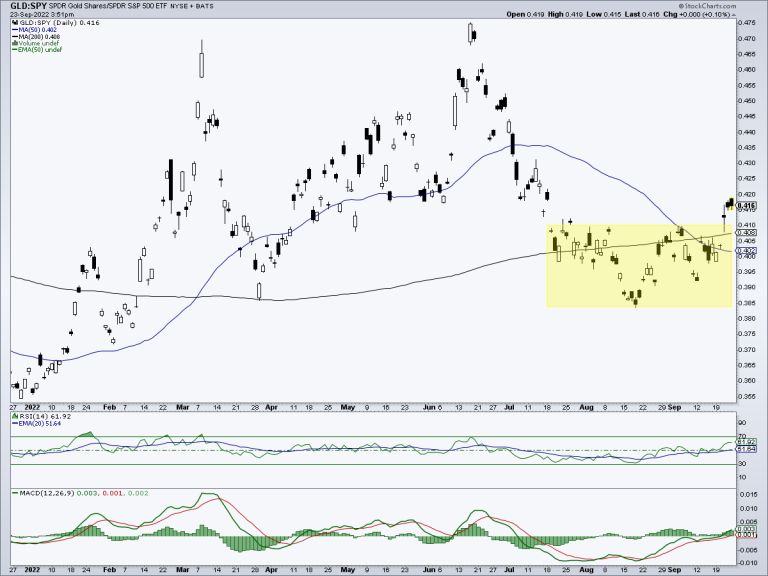Click the small up-arrow icon after Chg value
The width and height of the screenshot is (768, 576).
[733, 14]
